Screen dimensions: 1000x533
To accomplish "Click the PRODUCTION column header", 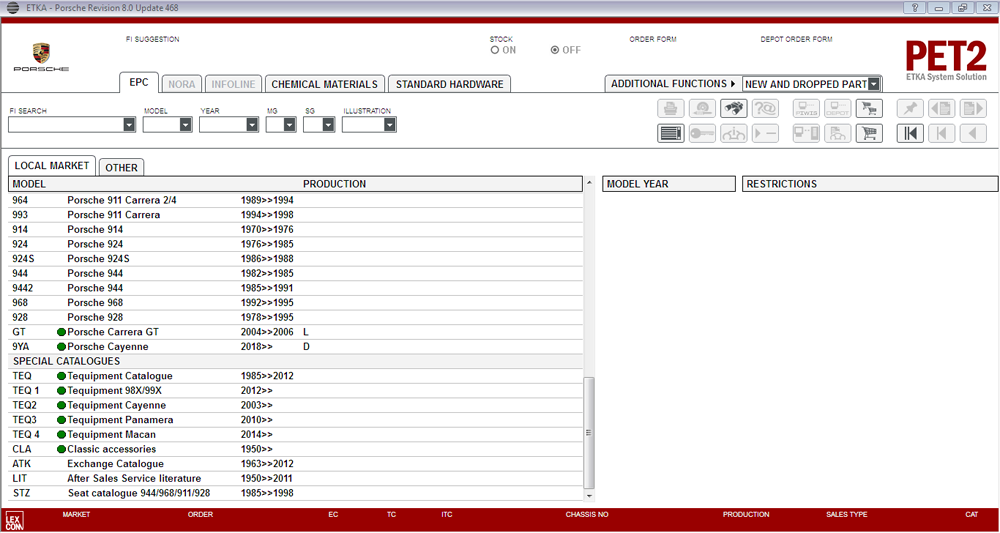I will click(x=334, y=184).
